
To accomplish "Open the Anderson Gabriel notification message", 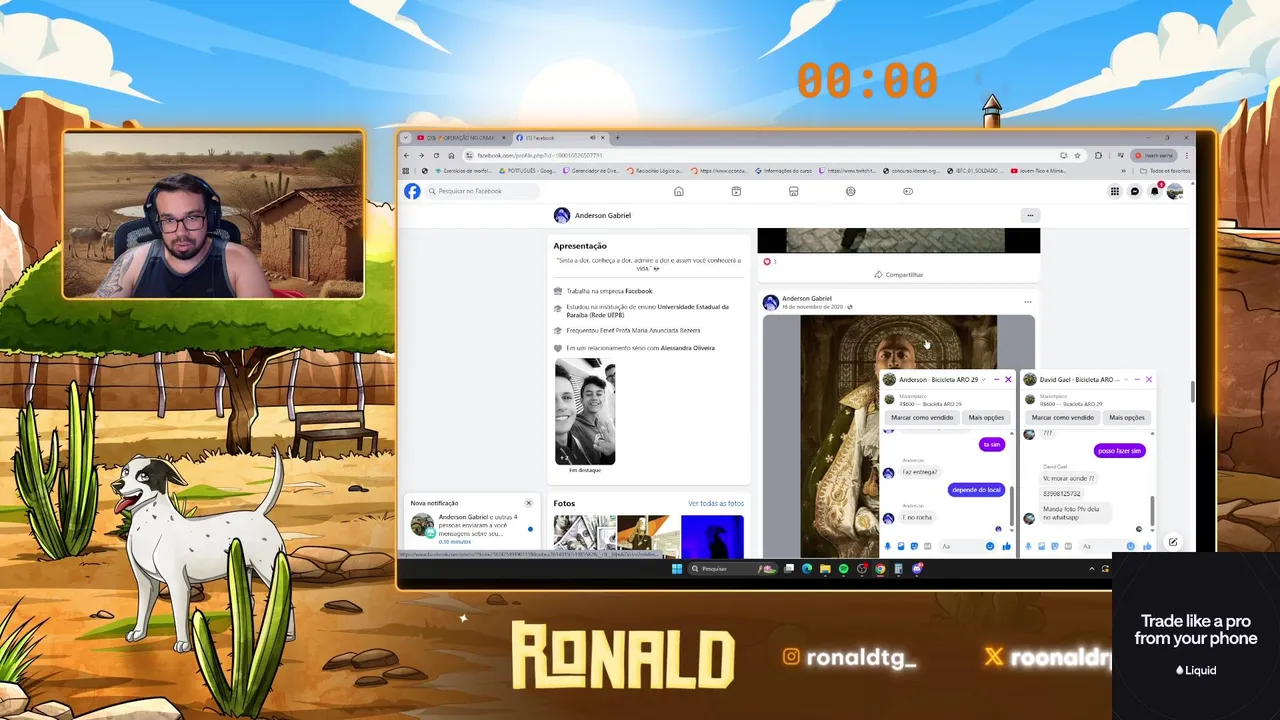I will [470, 528].
